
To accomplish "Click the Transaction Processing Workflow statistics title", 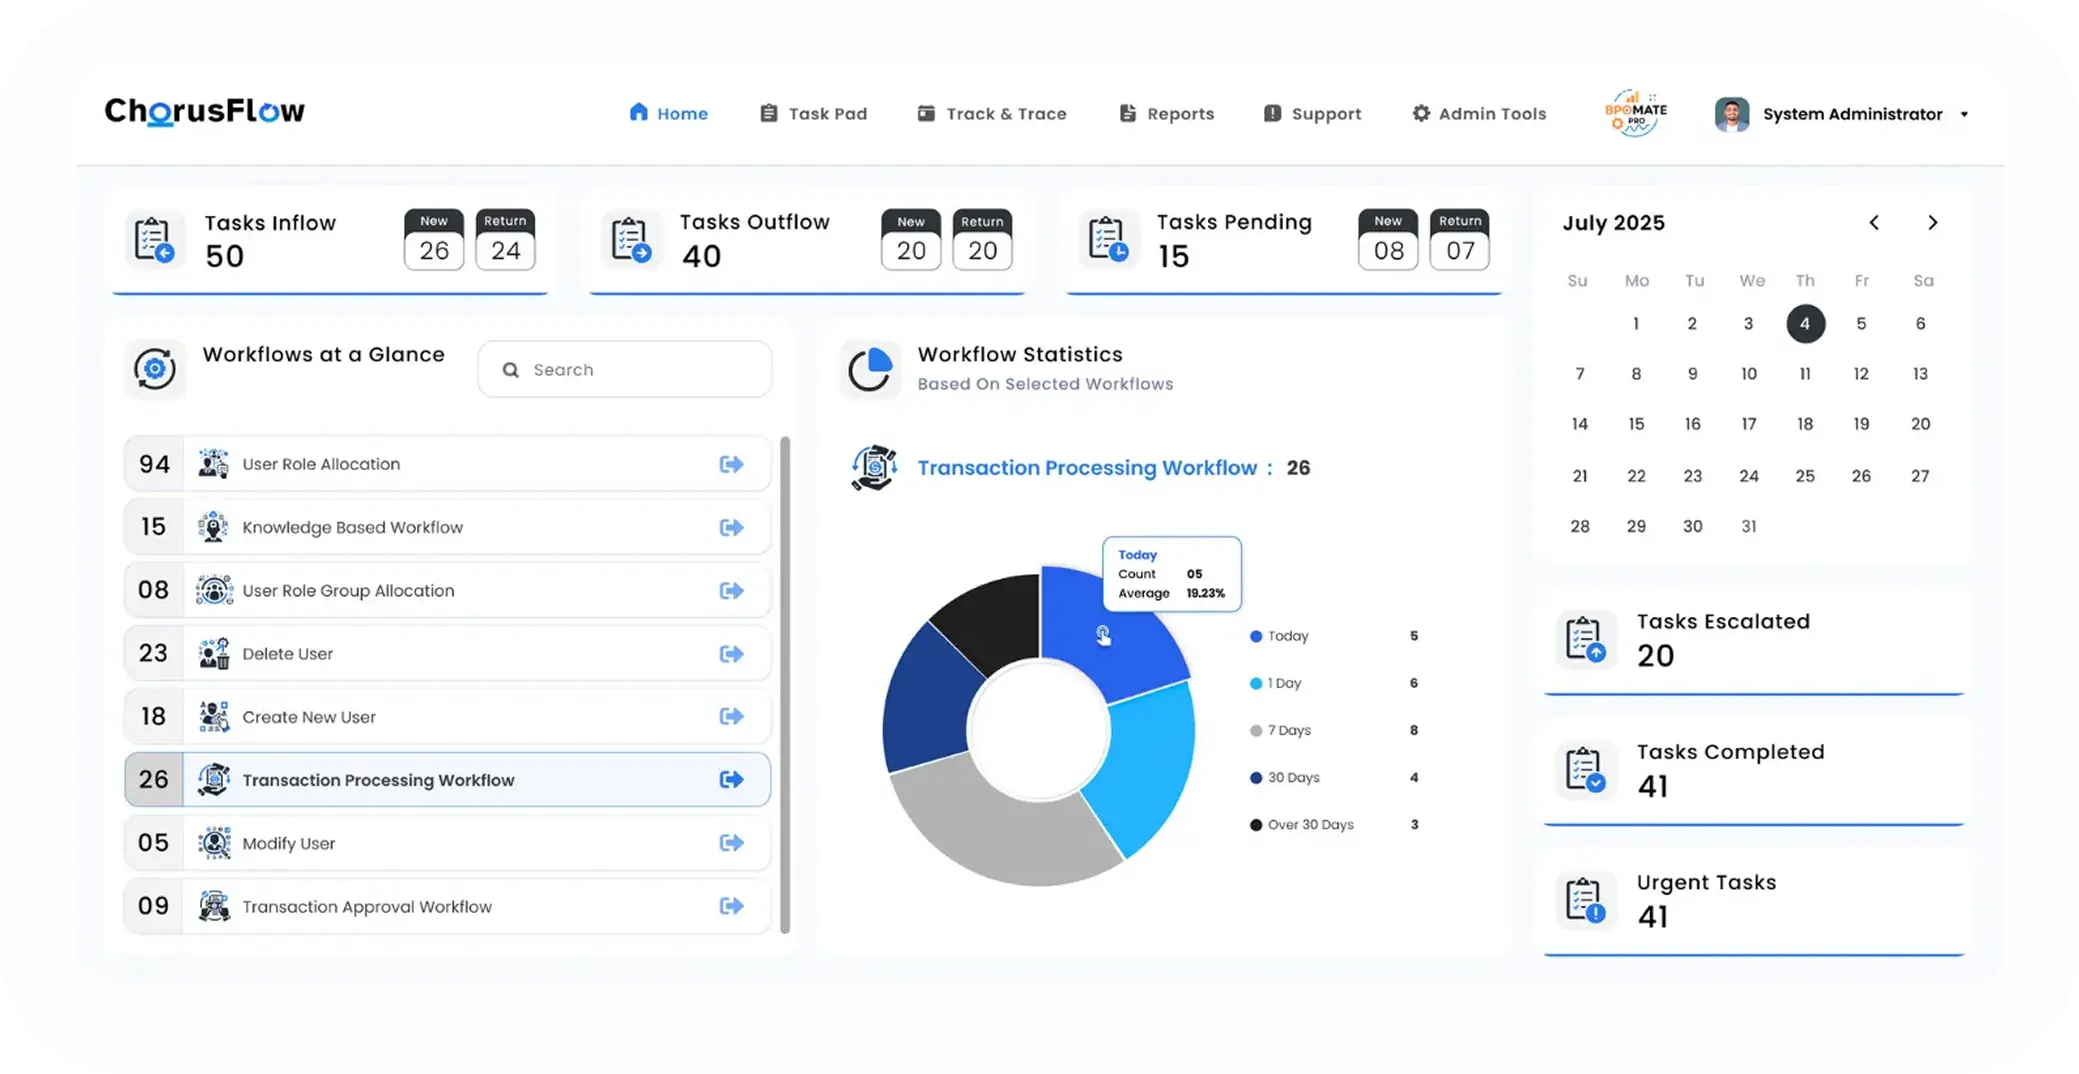I will point(1087,468).
